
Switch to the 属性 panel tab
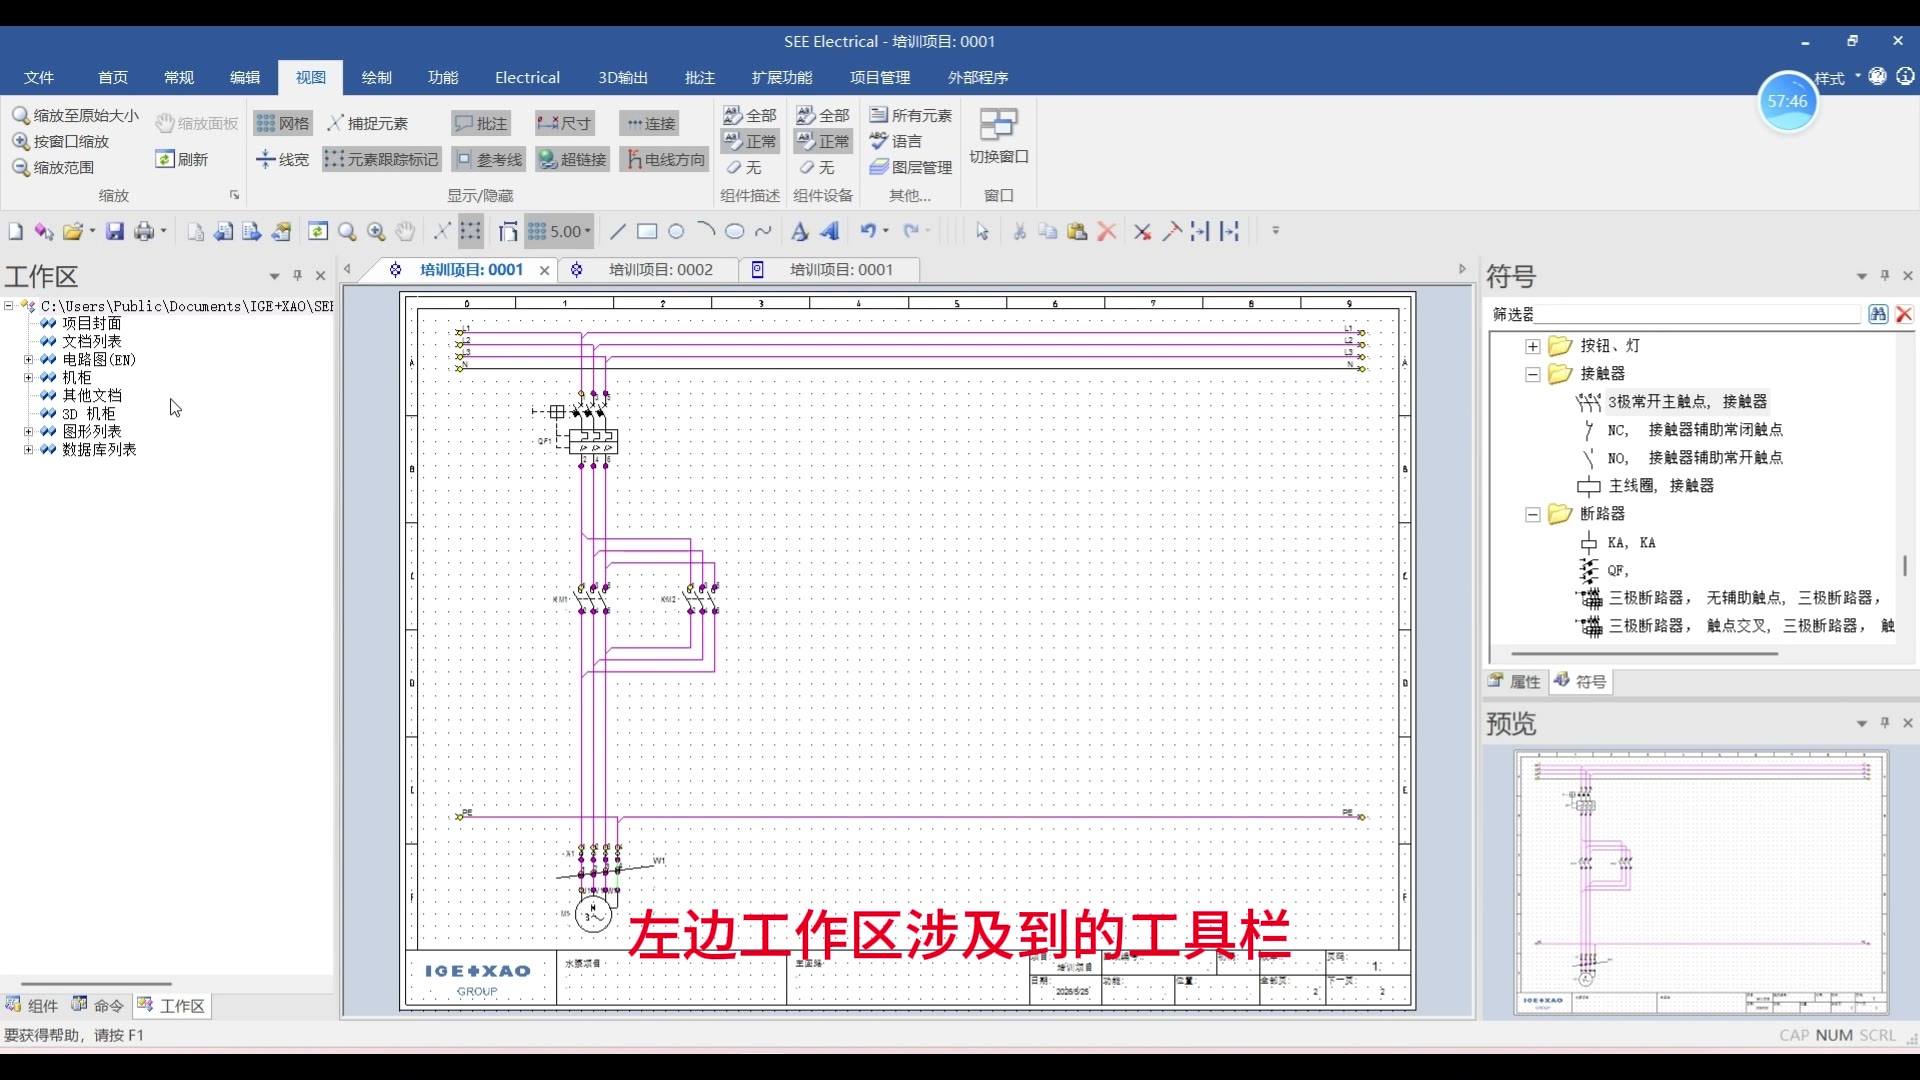1514,682
